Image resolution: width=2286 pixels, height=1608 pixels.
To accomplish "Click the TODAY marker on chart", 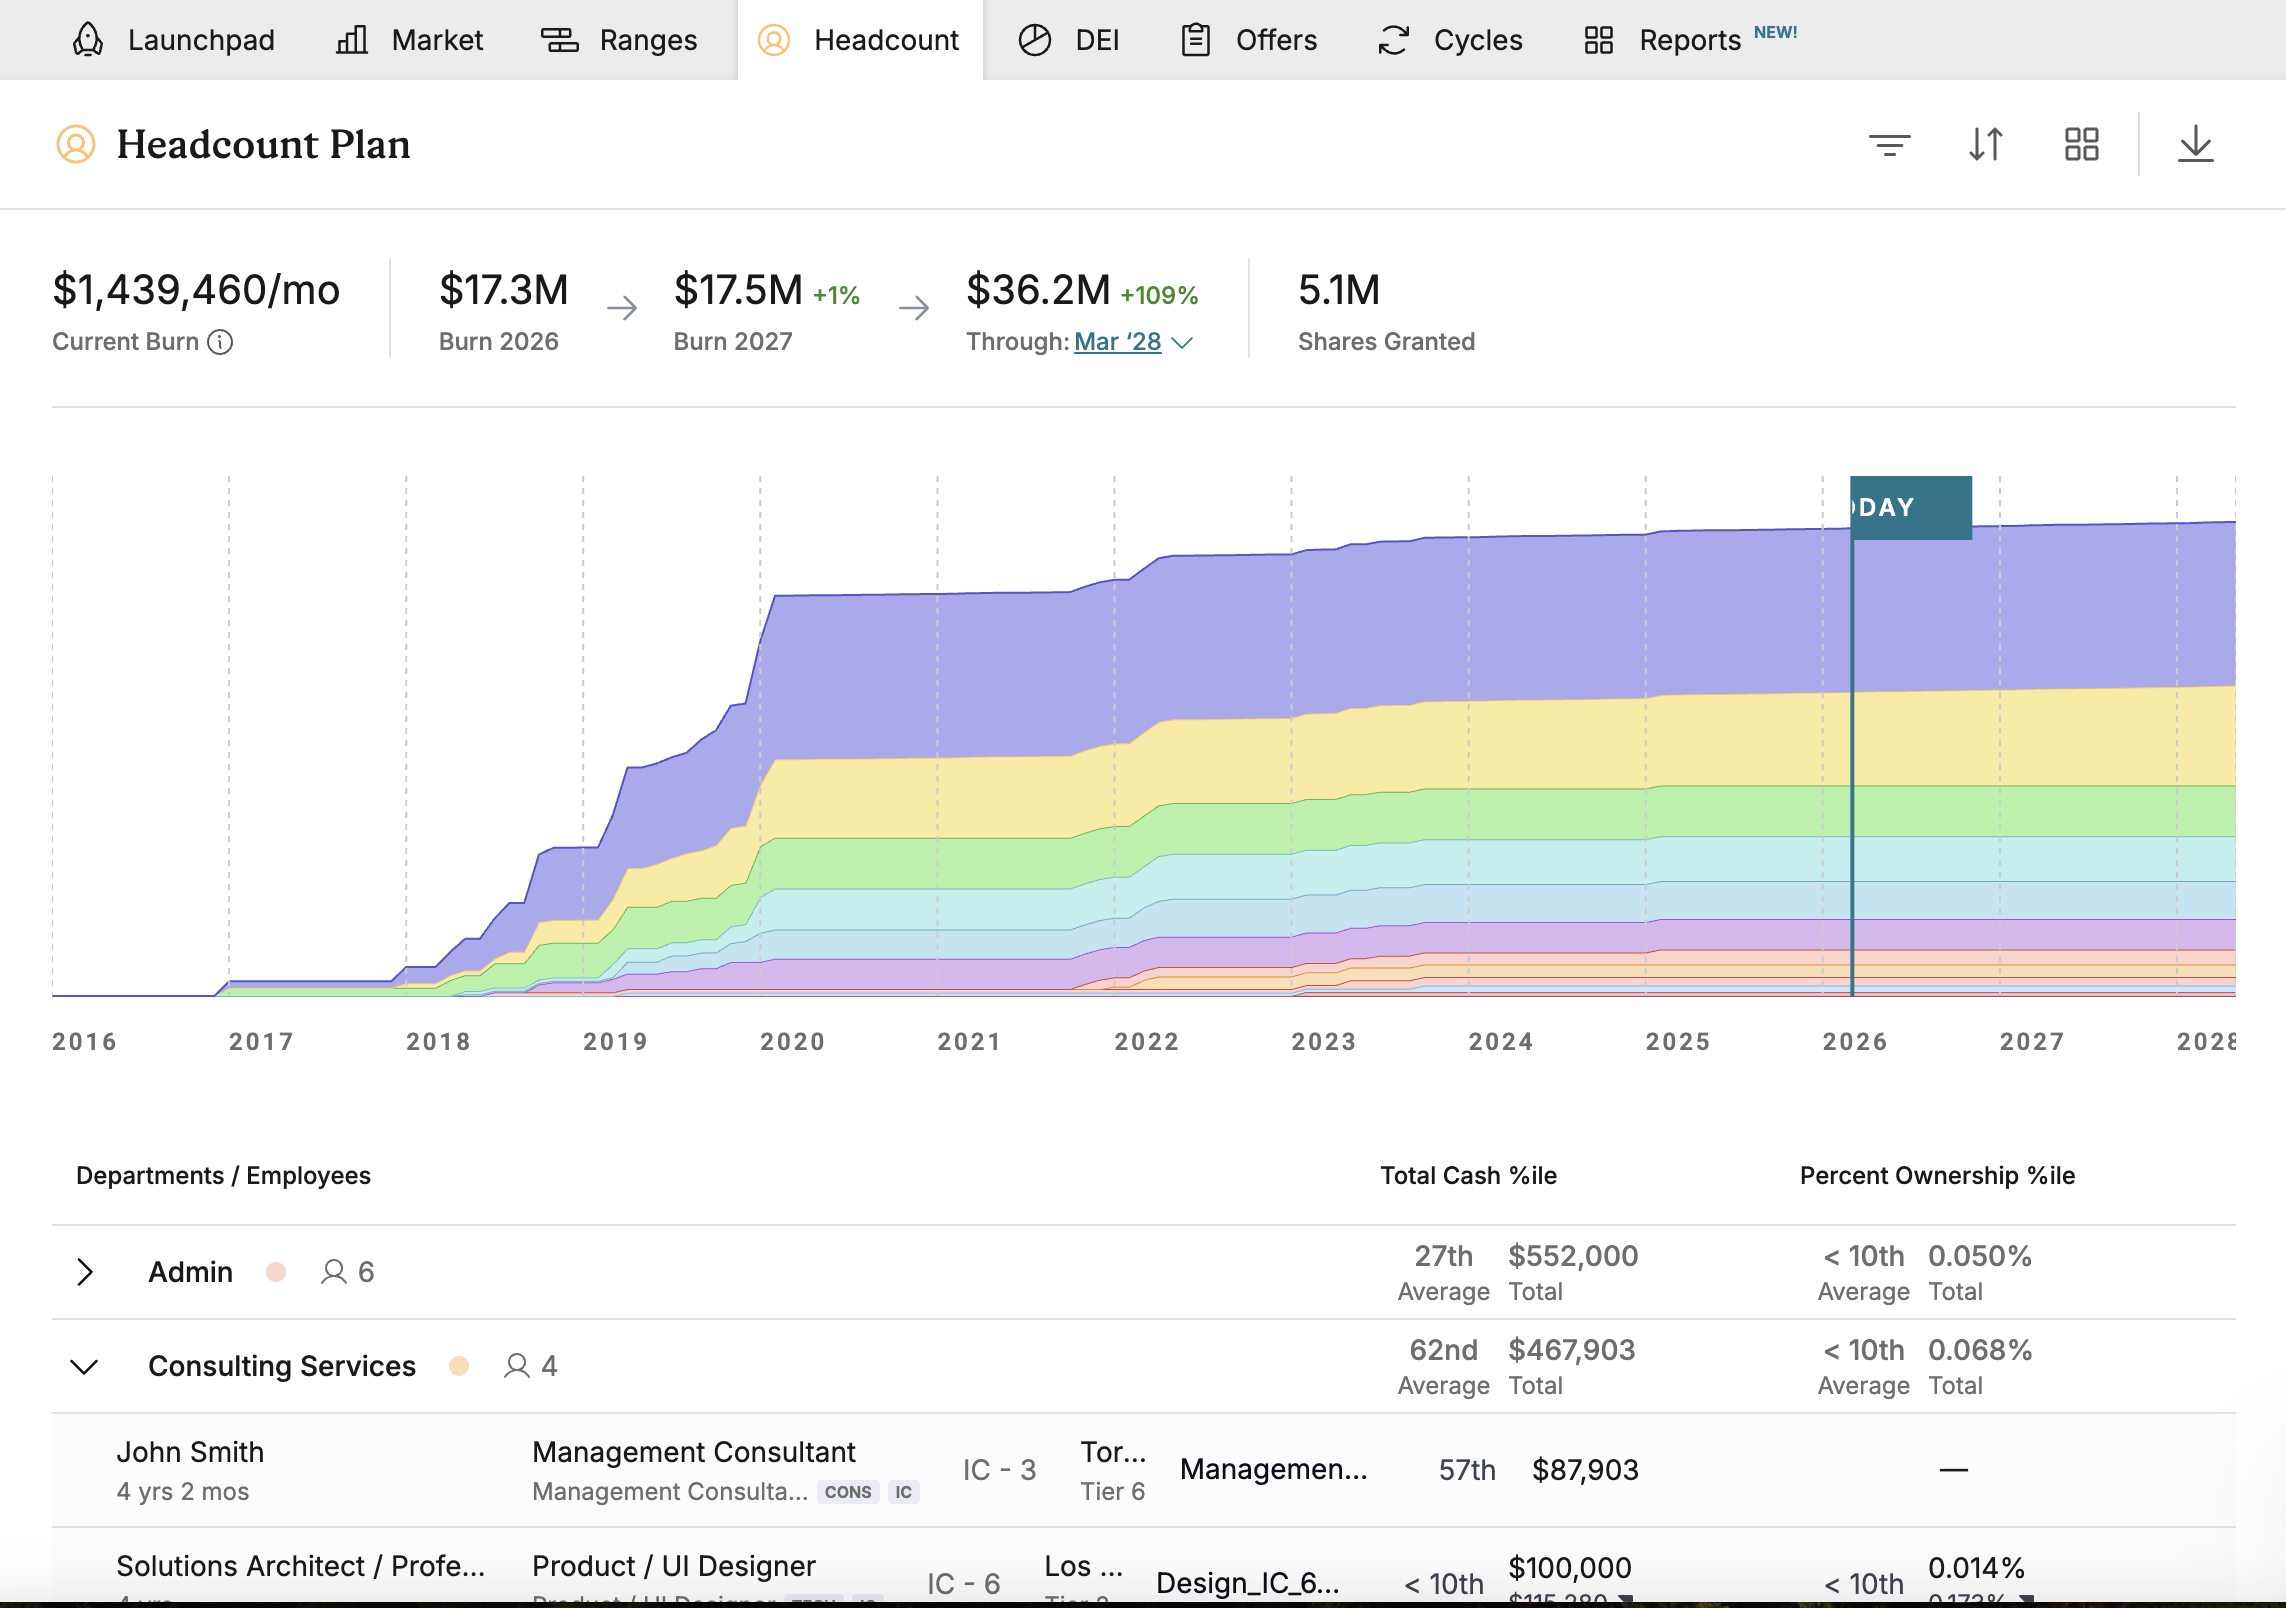I will [x=1910, y=508].
